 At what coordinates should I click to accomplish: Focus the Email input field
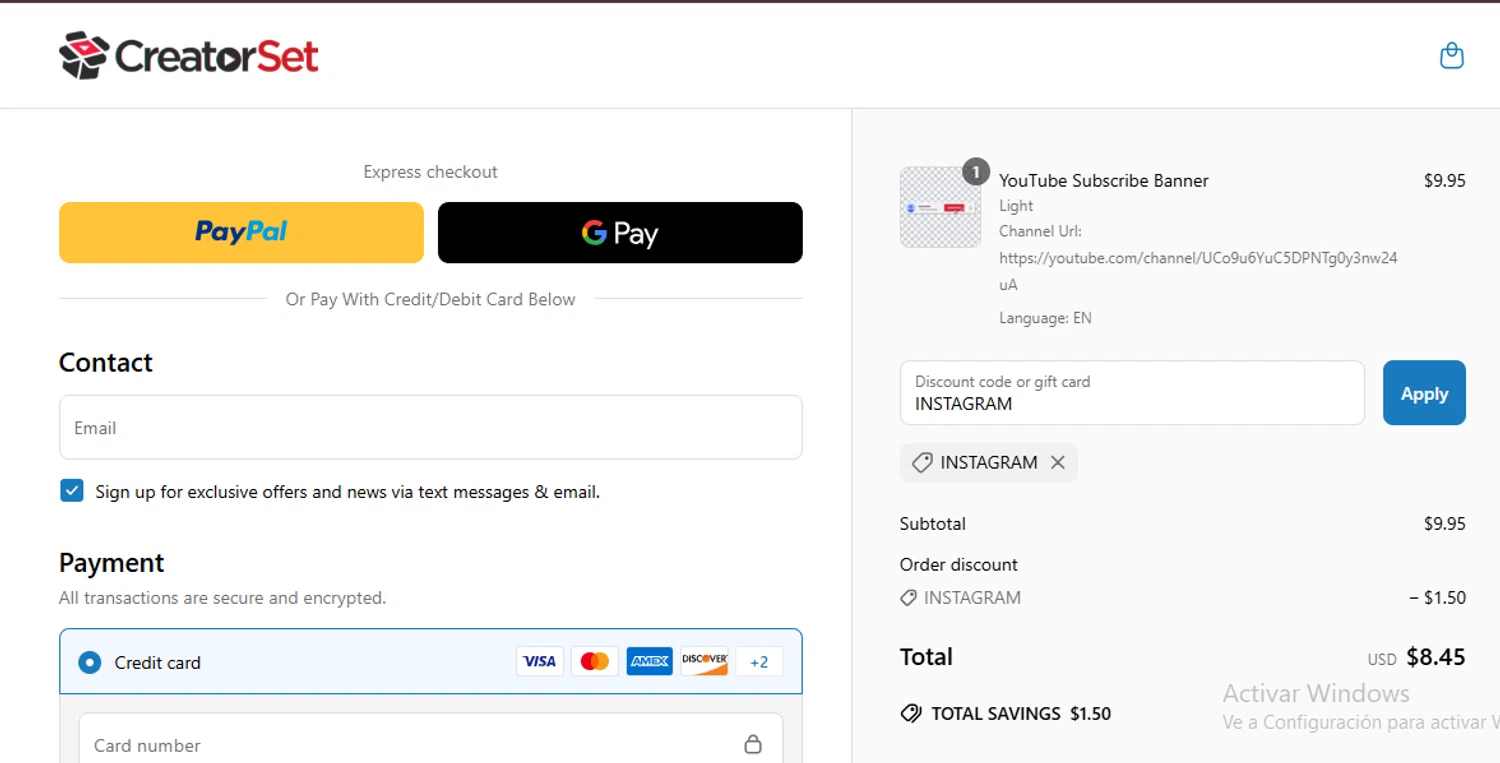pyautogui.click(x=431, y=427)
